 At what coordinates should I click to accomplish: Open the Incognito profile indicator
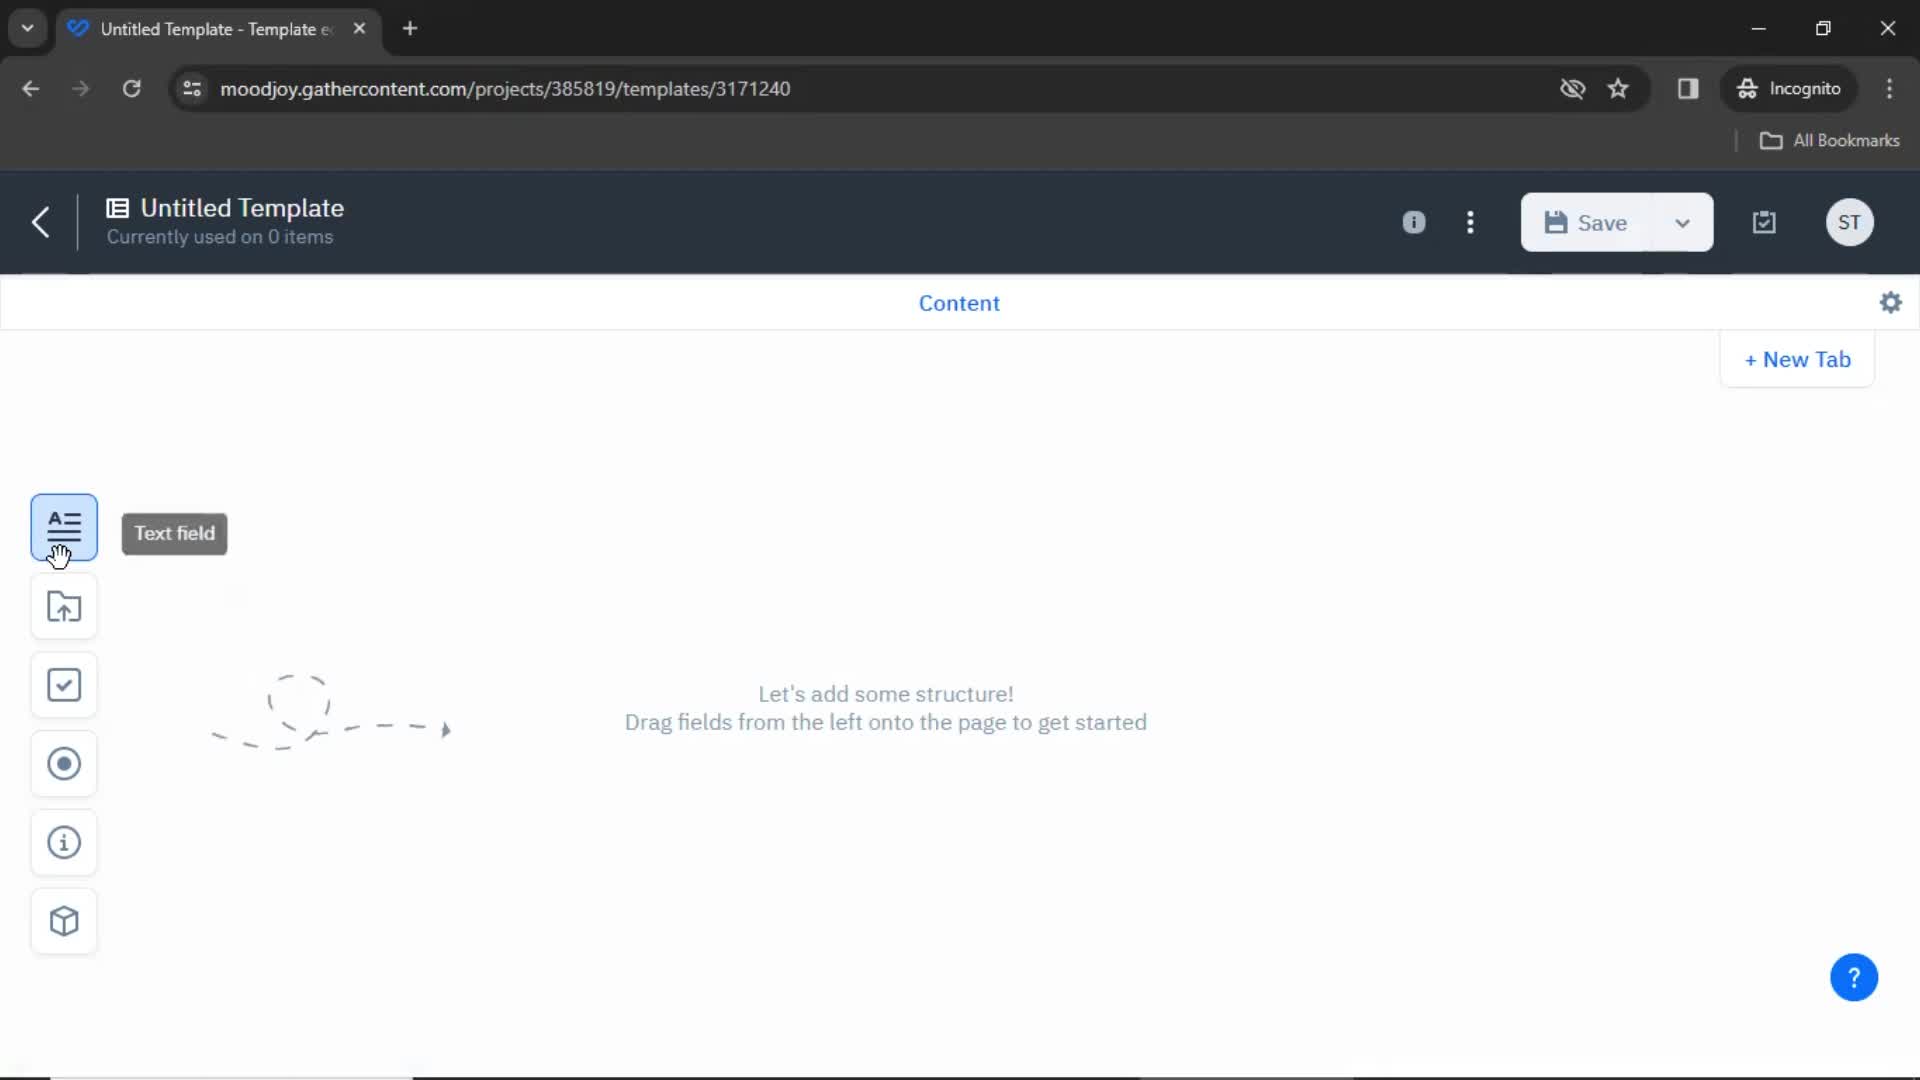(1789, 88)
